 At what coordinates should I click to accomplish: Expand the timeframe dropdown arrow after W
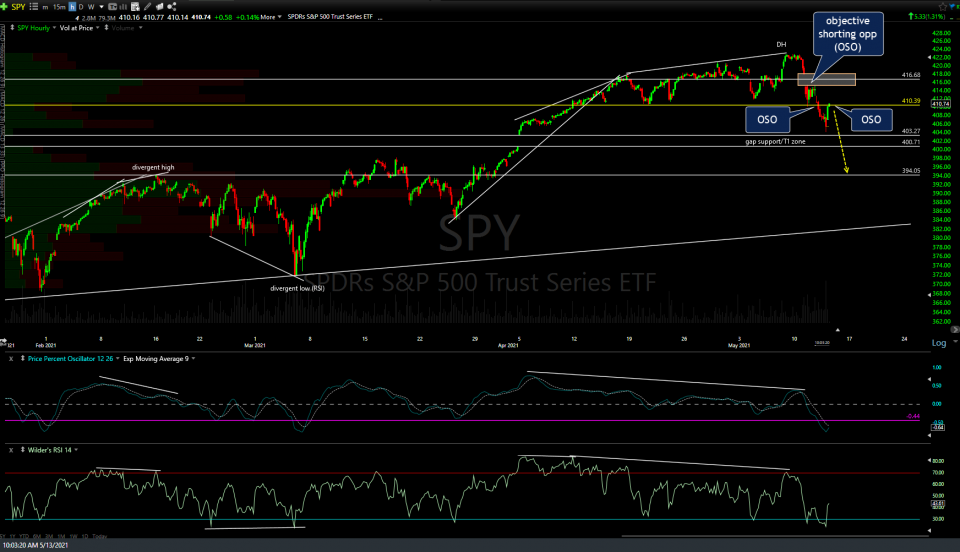pos(101,7)
